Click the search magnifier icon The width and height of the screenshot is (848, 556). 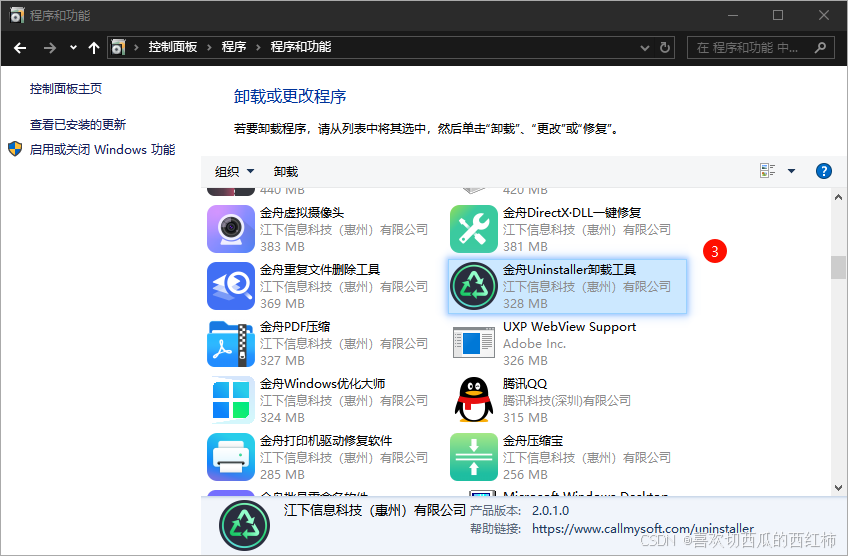[820, 48]
